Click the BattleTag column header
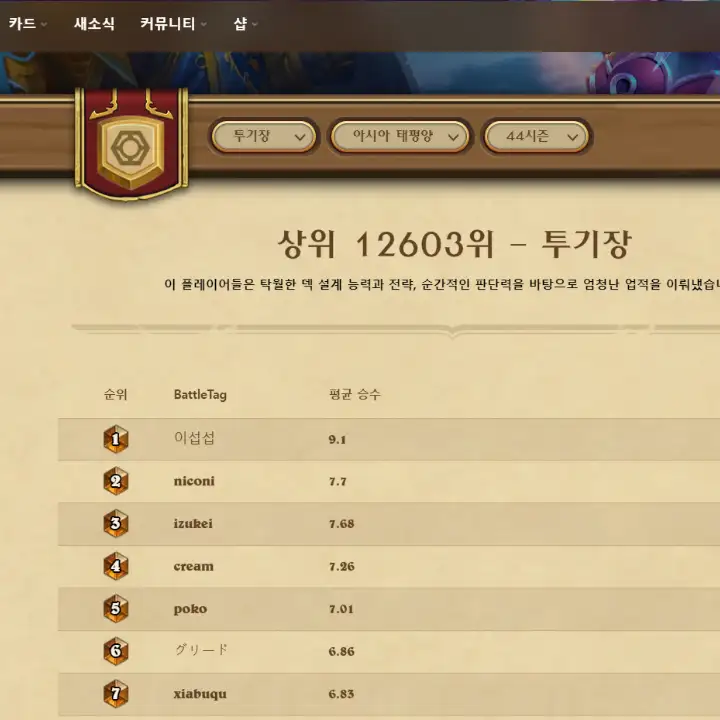Screen dimensions: 720x720 pyautogui.click(x=200, y=394)
